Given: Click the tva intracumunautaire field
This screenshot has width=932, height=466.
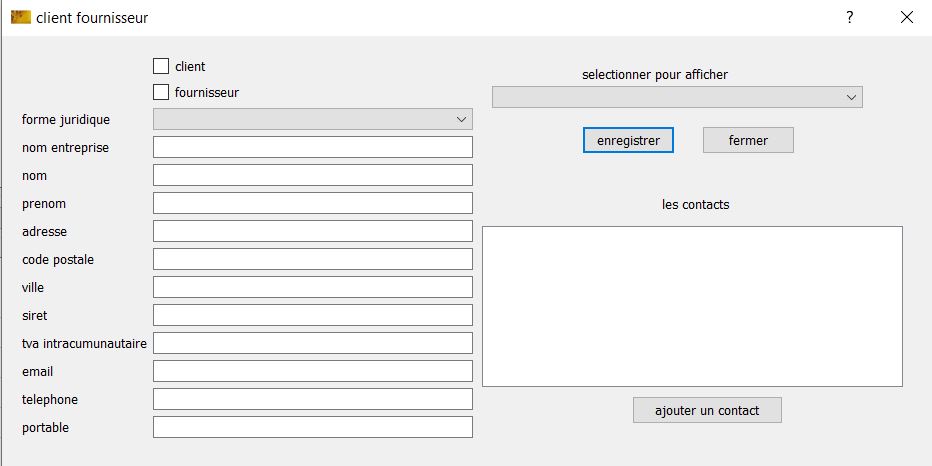Looking at the screenshot, I should pos(312,343).
